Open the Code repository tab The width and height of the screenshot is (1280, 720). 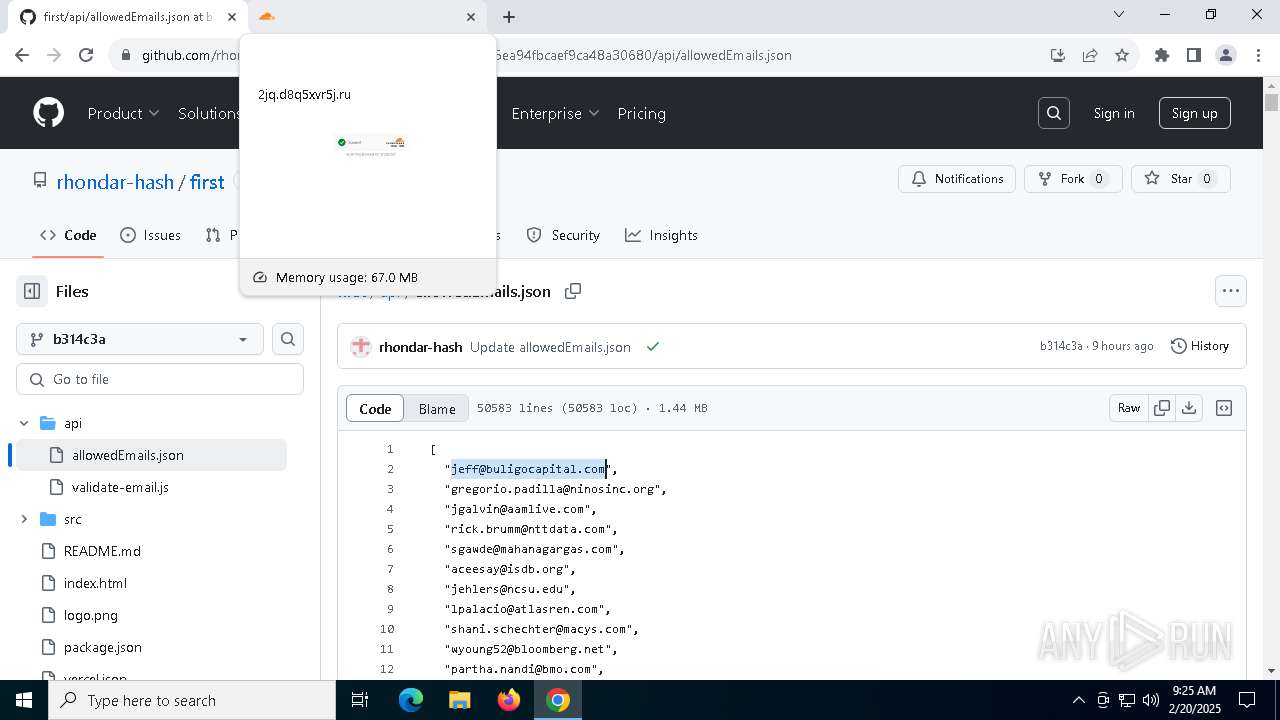tap(68, 235)
